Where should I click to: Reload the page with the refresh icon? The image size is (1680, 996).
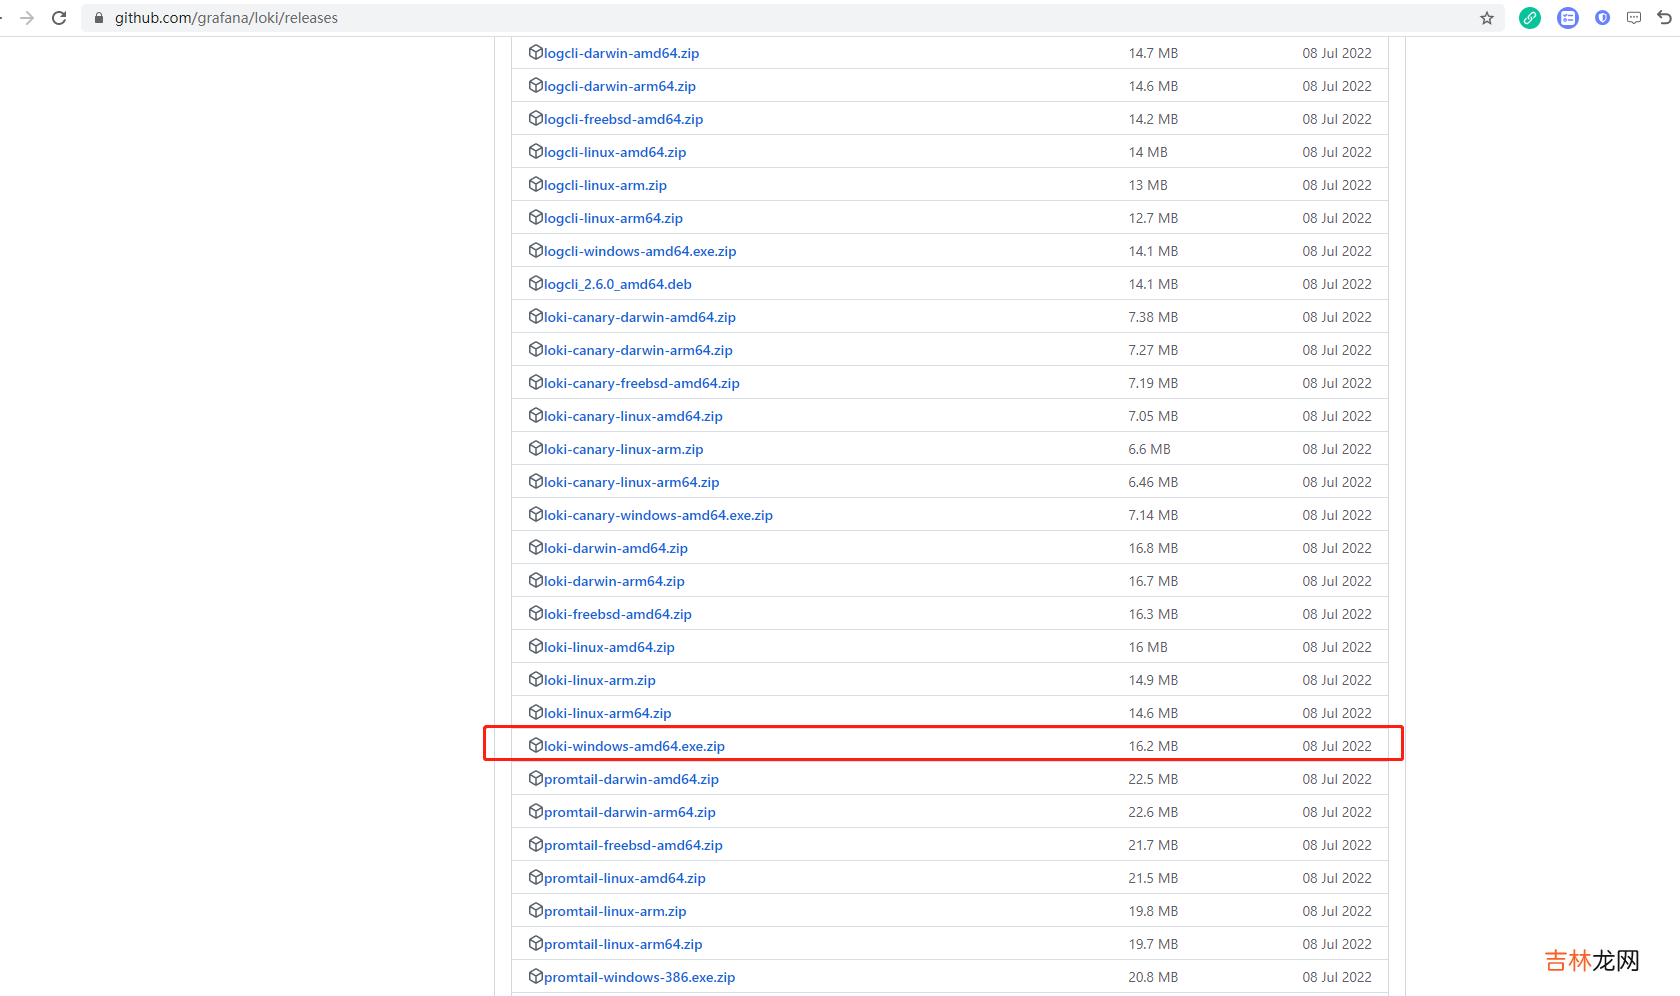(59, 18)
